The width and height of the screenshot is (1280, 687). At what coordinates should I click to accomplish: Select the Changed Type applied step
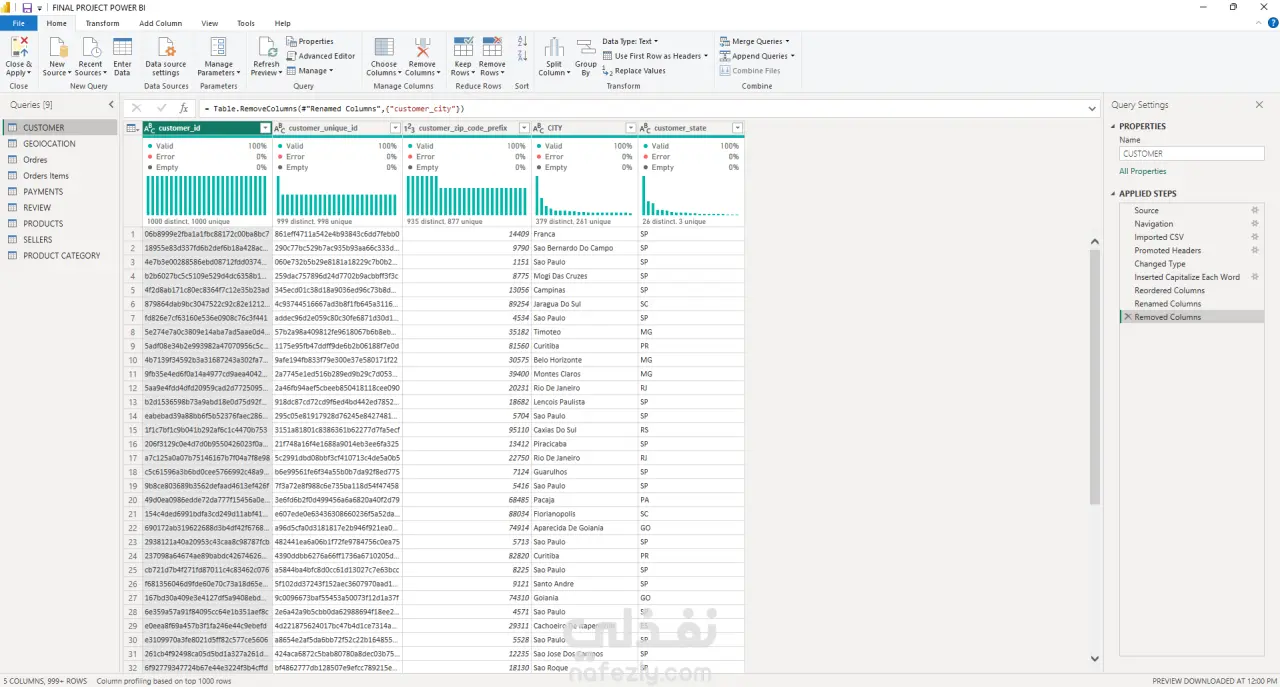point(1190,264)
